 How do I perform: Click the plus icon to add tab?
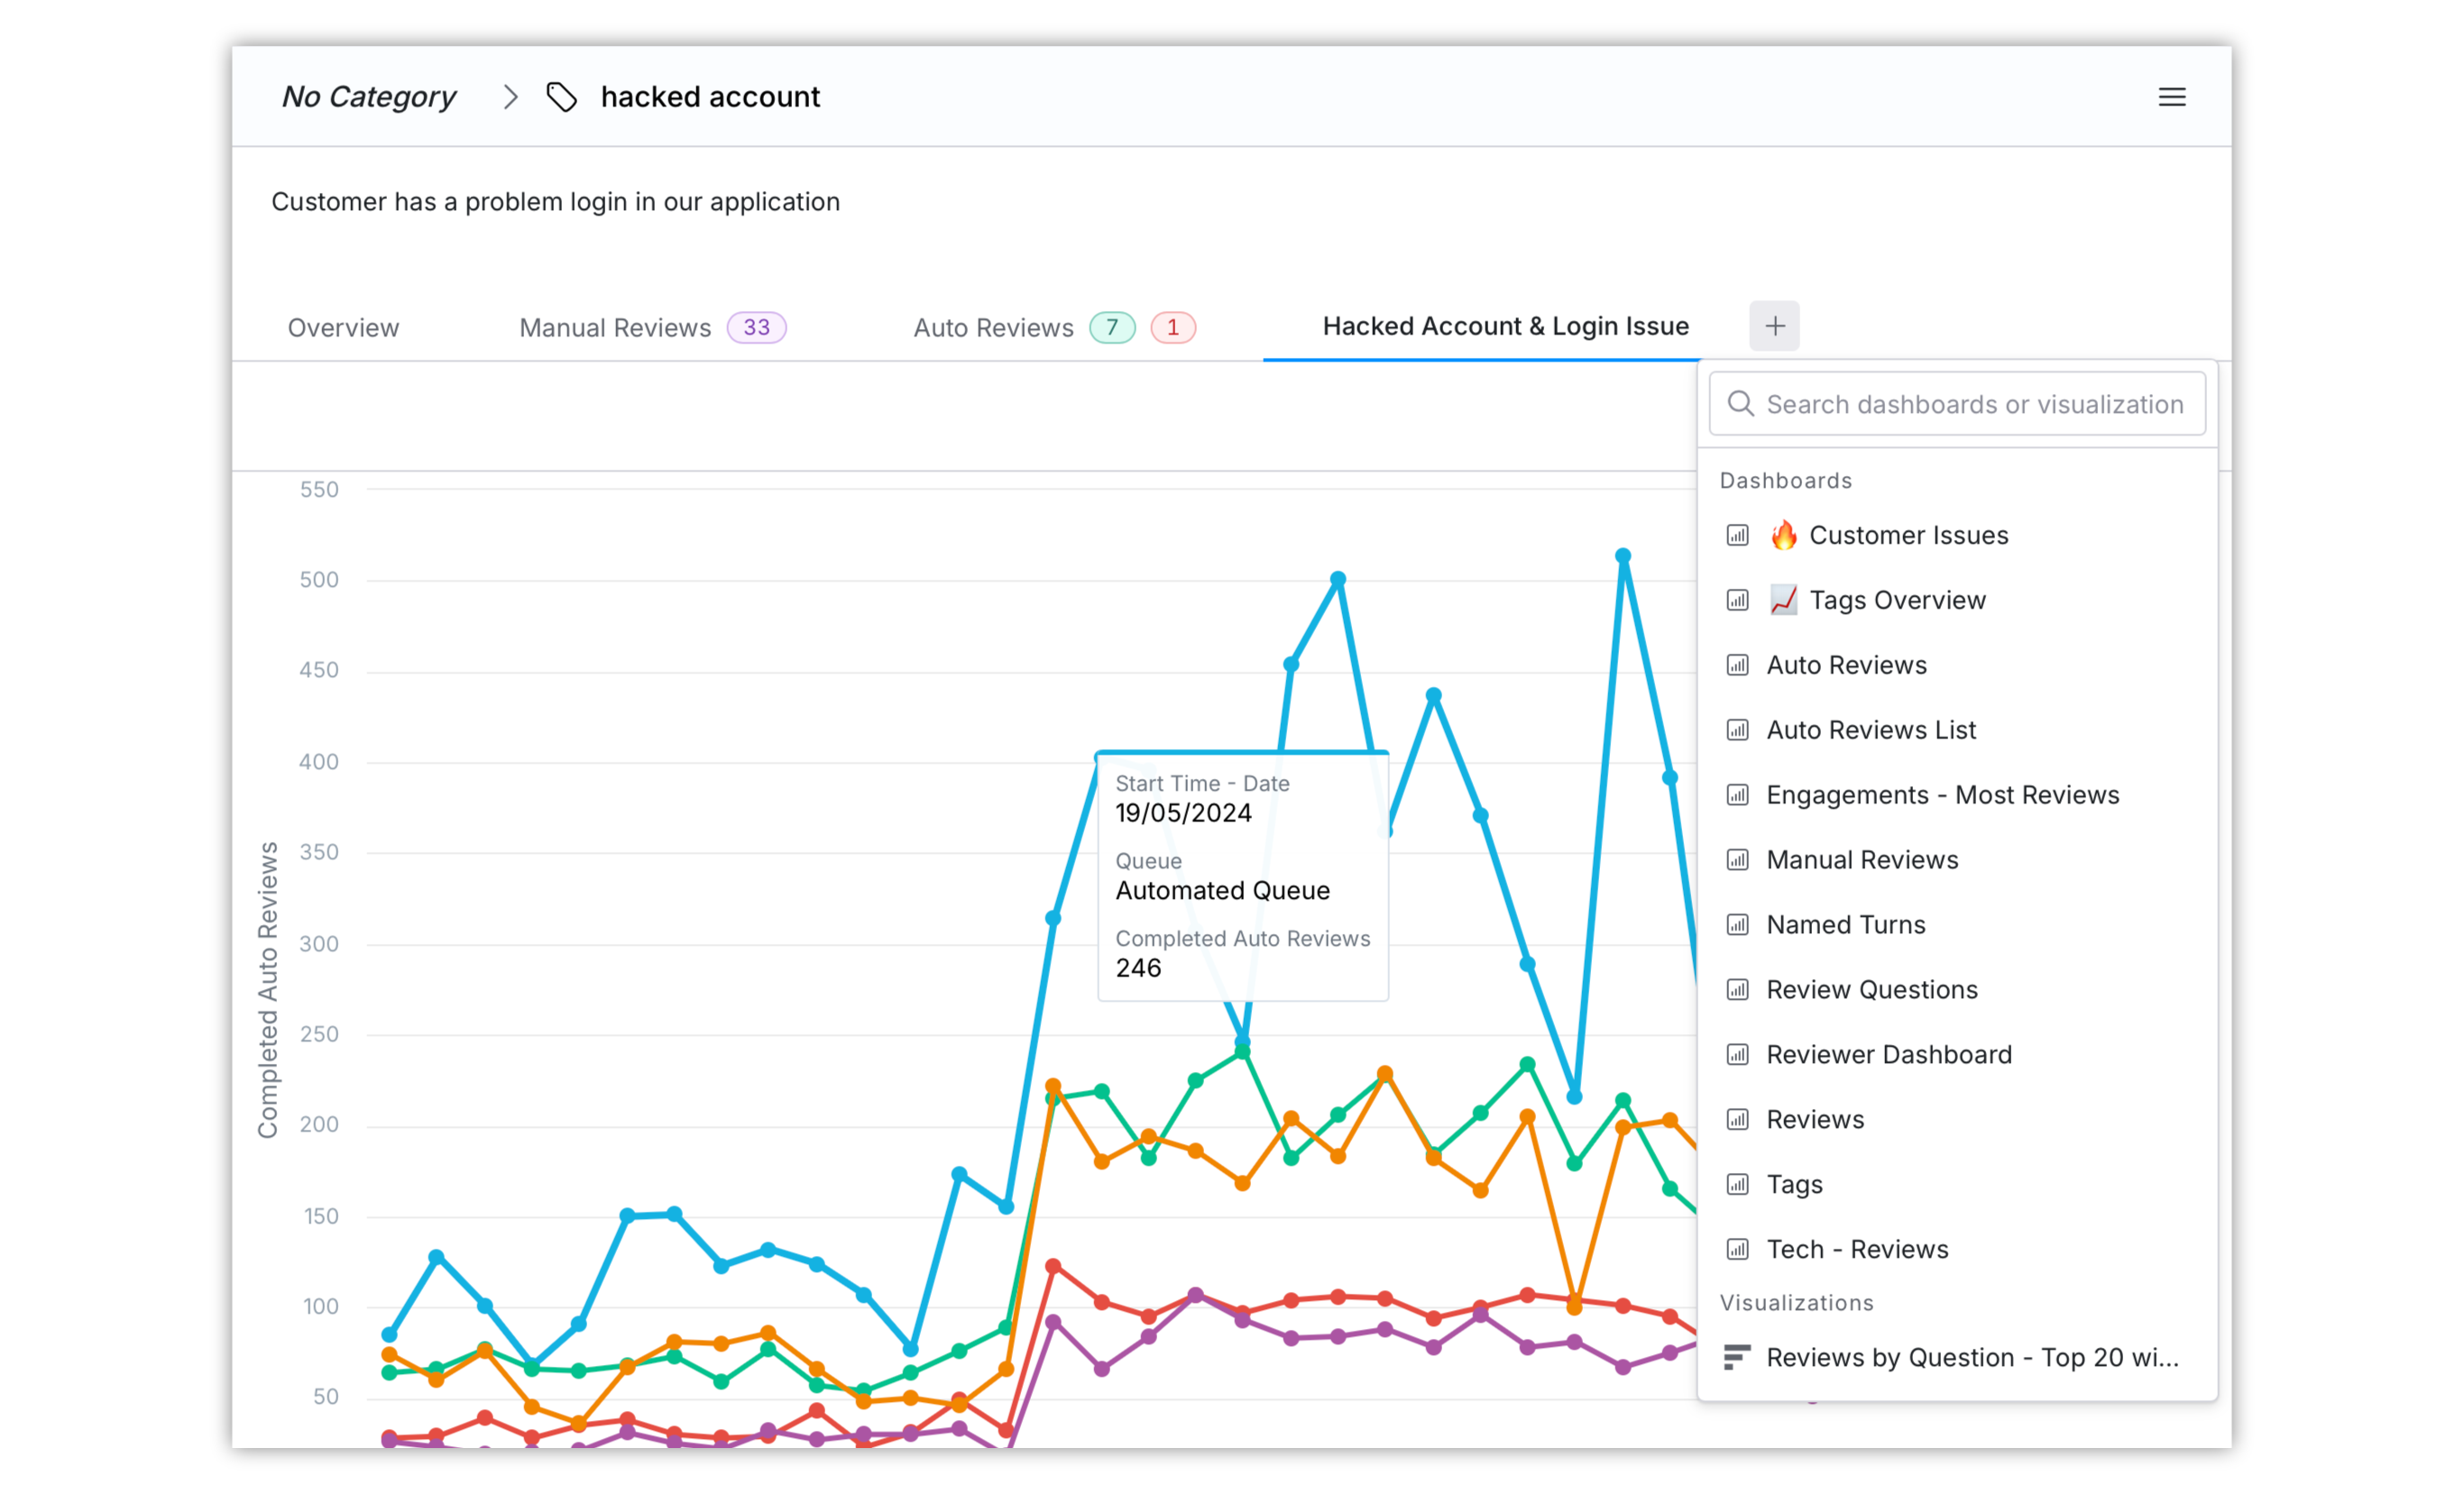coord(1774,326)
